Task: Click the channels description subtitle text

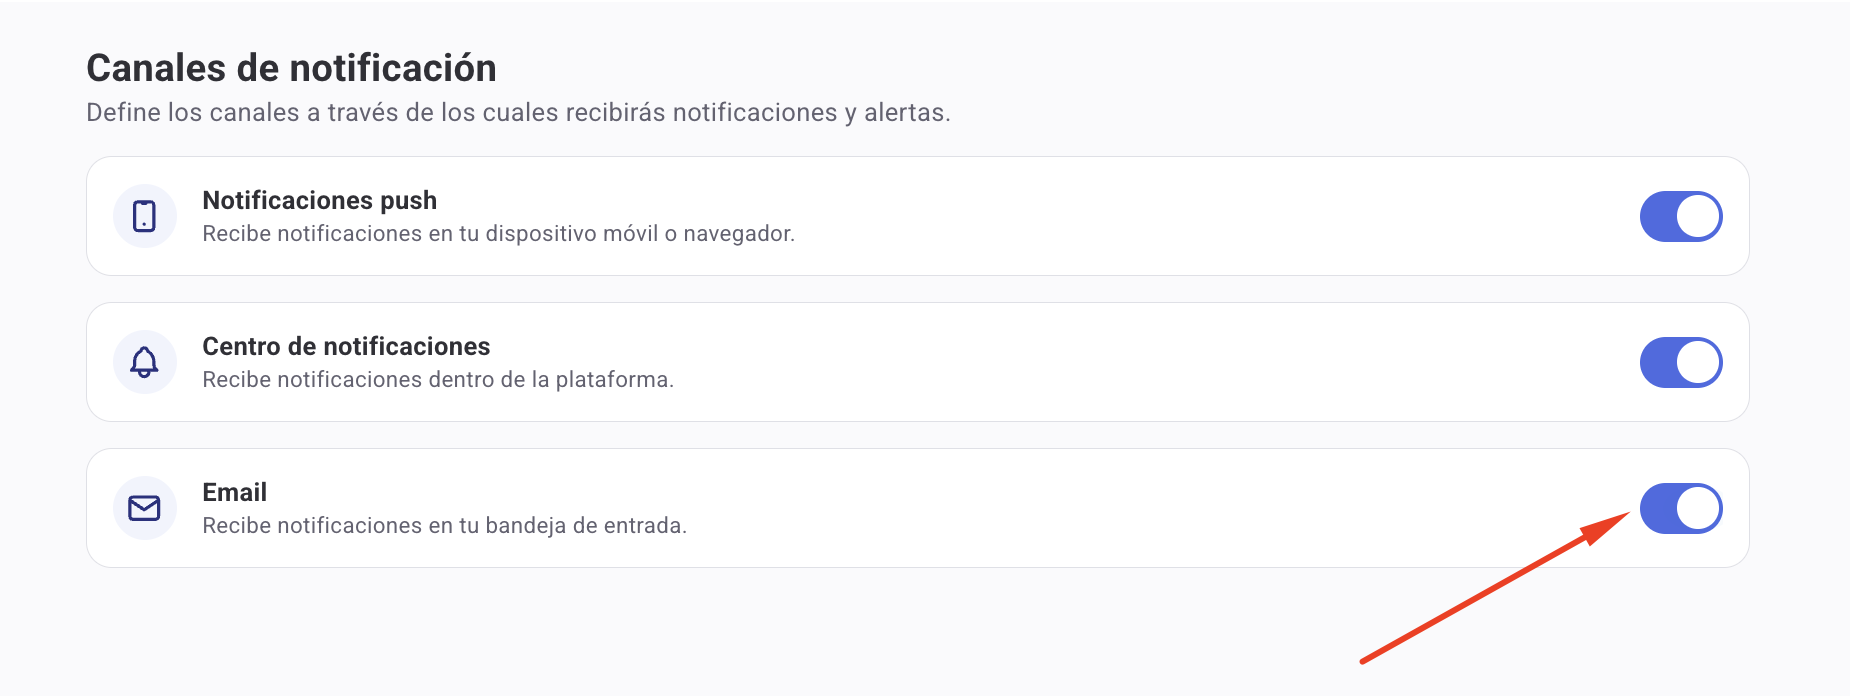Action: (x=520, y=112)
